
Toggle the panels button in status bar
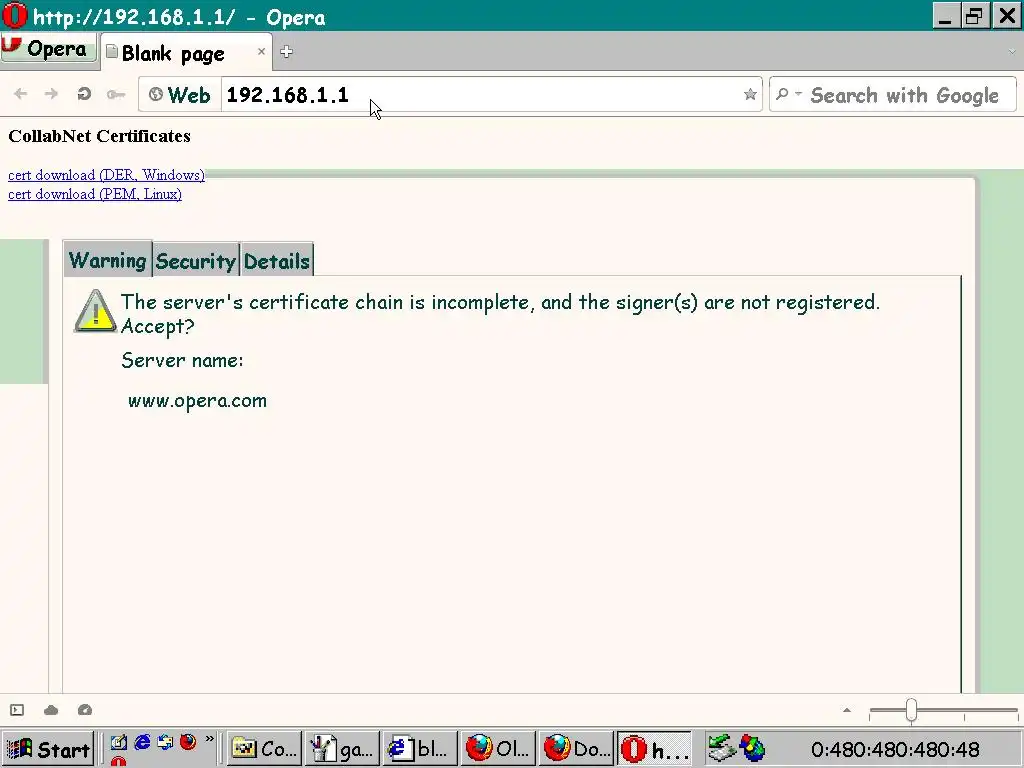17,710
